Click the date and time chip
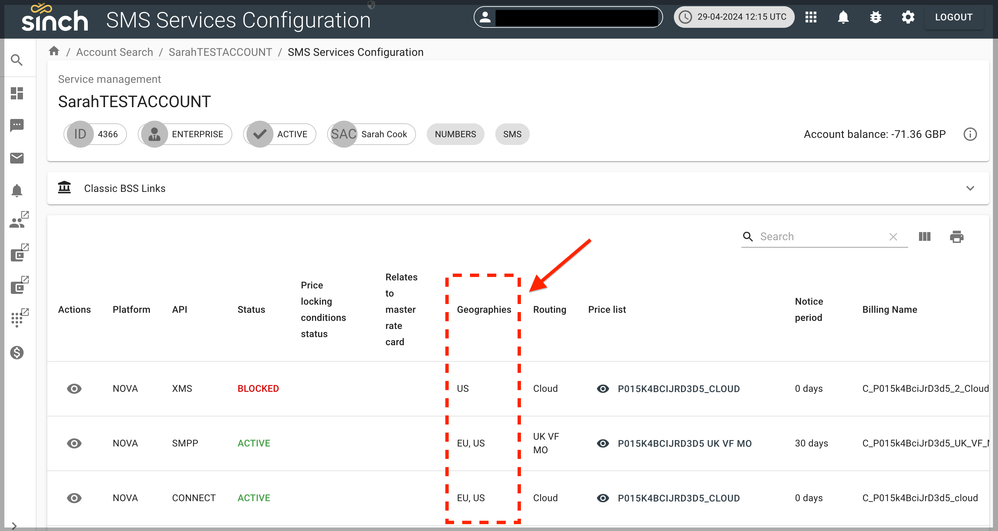998x531 pixels. [734, 17]
